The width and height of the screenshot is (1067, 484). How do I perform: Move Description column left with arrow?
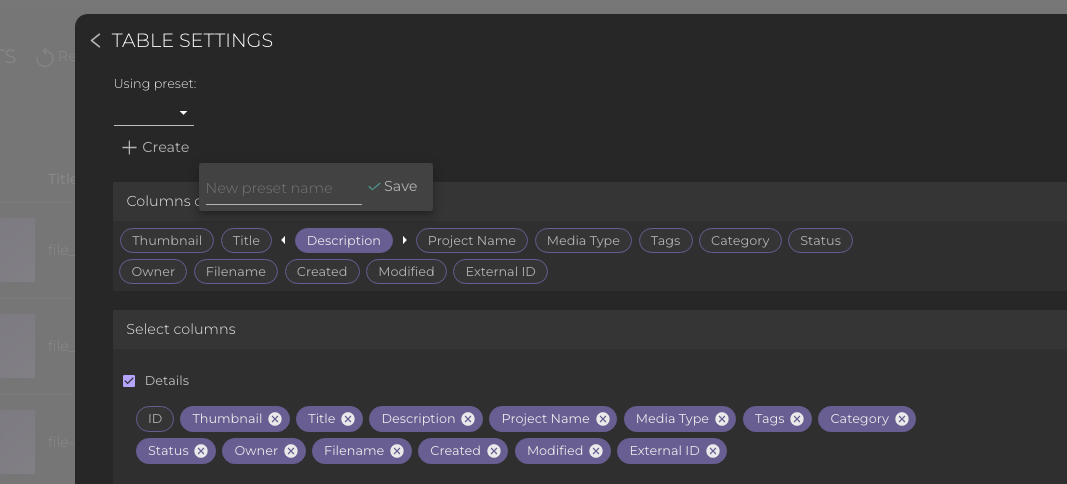click(283, 240)
